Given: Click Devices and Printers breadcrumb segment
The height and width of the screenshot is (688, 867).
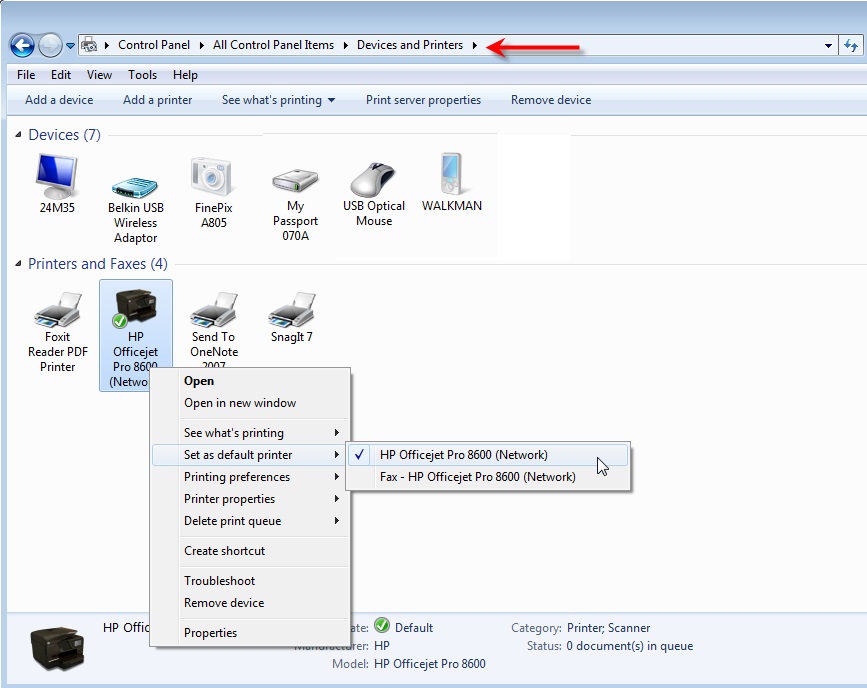Looking at the screenshot, I should 410,45.
